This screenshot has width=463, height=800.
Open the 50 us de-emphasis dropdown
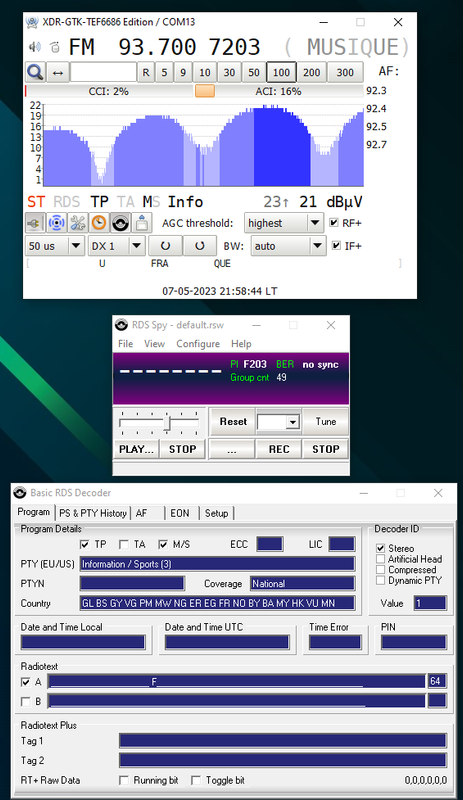pyautogui.click(x=55, y=246)
